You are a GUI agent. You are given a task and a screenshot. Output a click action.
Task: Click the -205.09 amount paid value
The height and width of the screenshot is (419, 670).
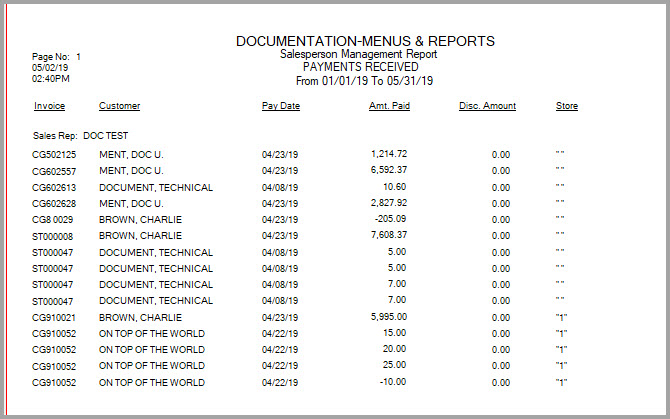coord(390,219)
